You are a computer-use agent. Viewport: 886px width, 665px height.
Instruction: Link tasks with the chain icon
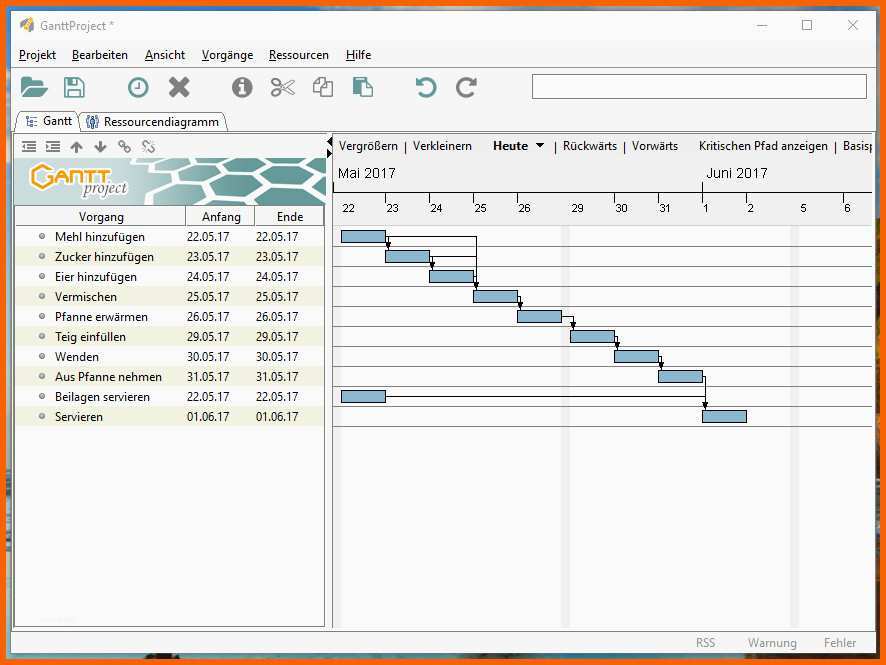tap(124, 147)
